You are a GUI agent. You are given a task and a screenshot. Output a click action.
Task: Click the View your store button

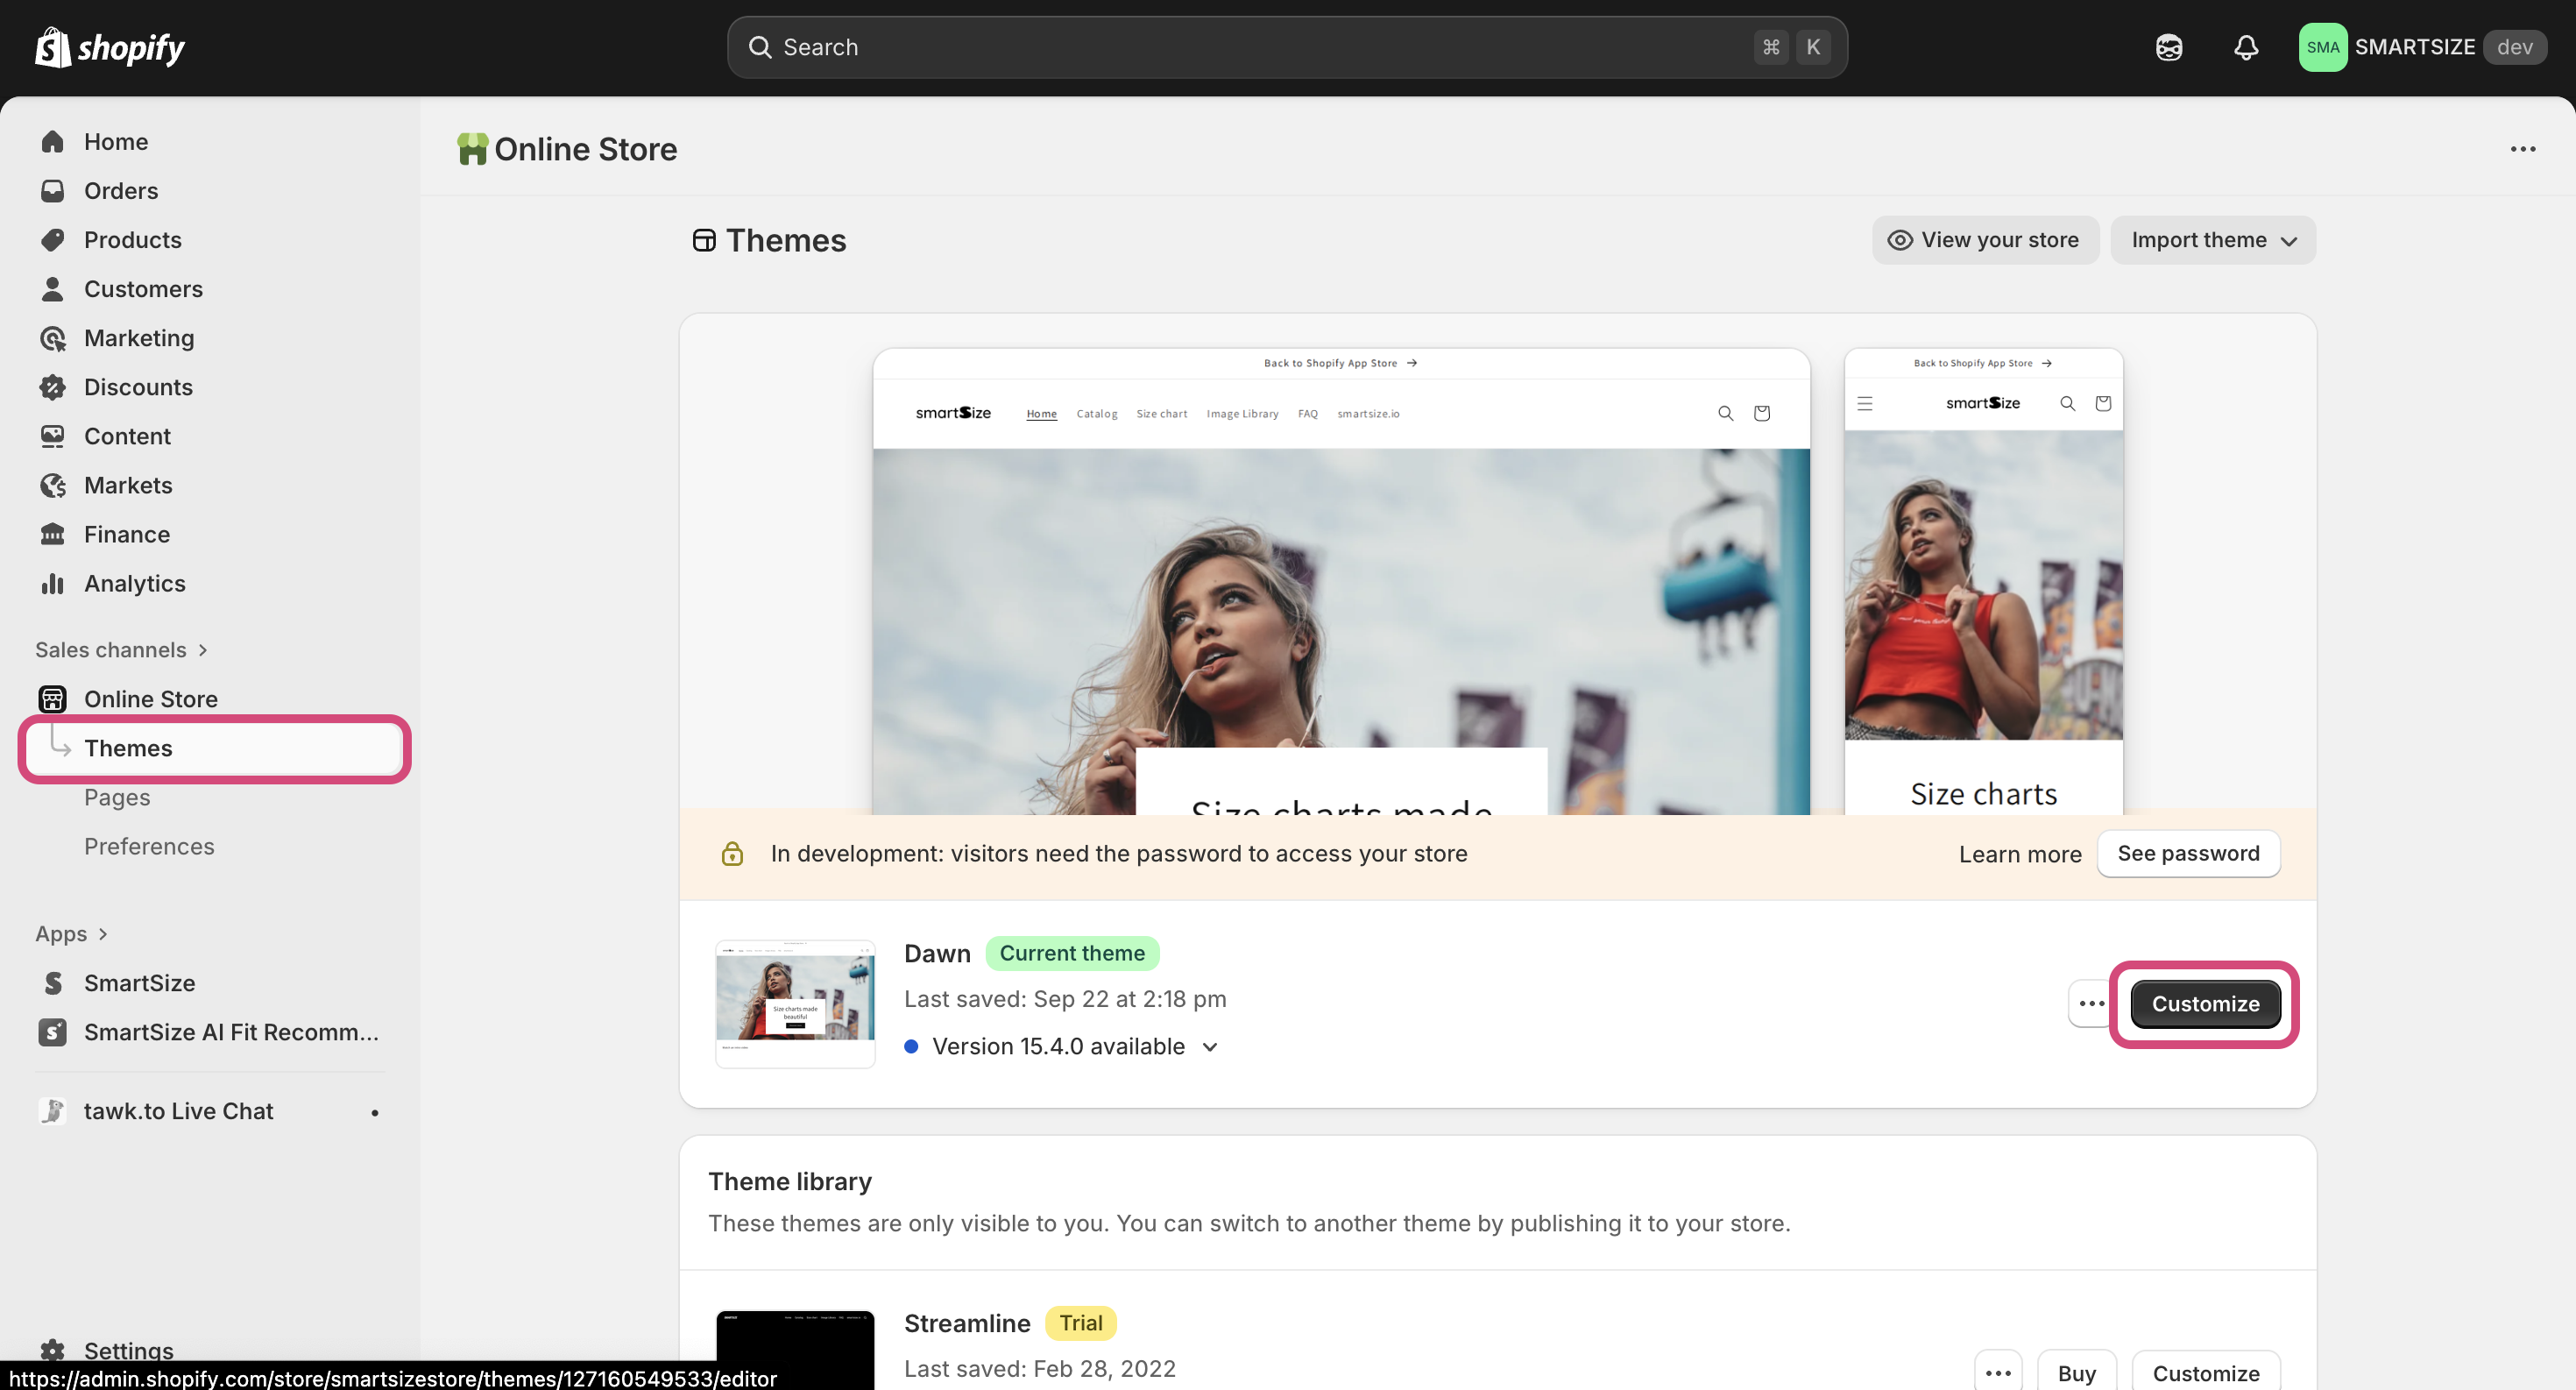1984,240
